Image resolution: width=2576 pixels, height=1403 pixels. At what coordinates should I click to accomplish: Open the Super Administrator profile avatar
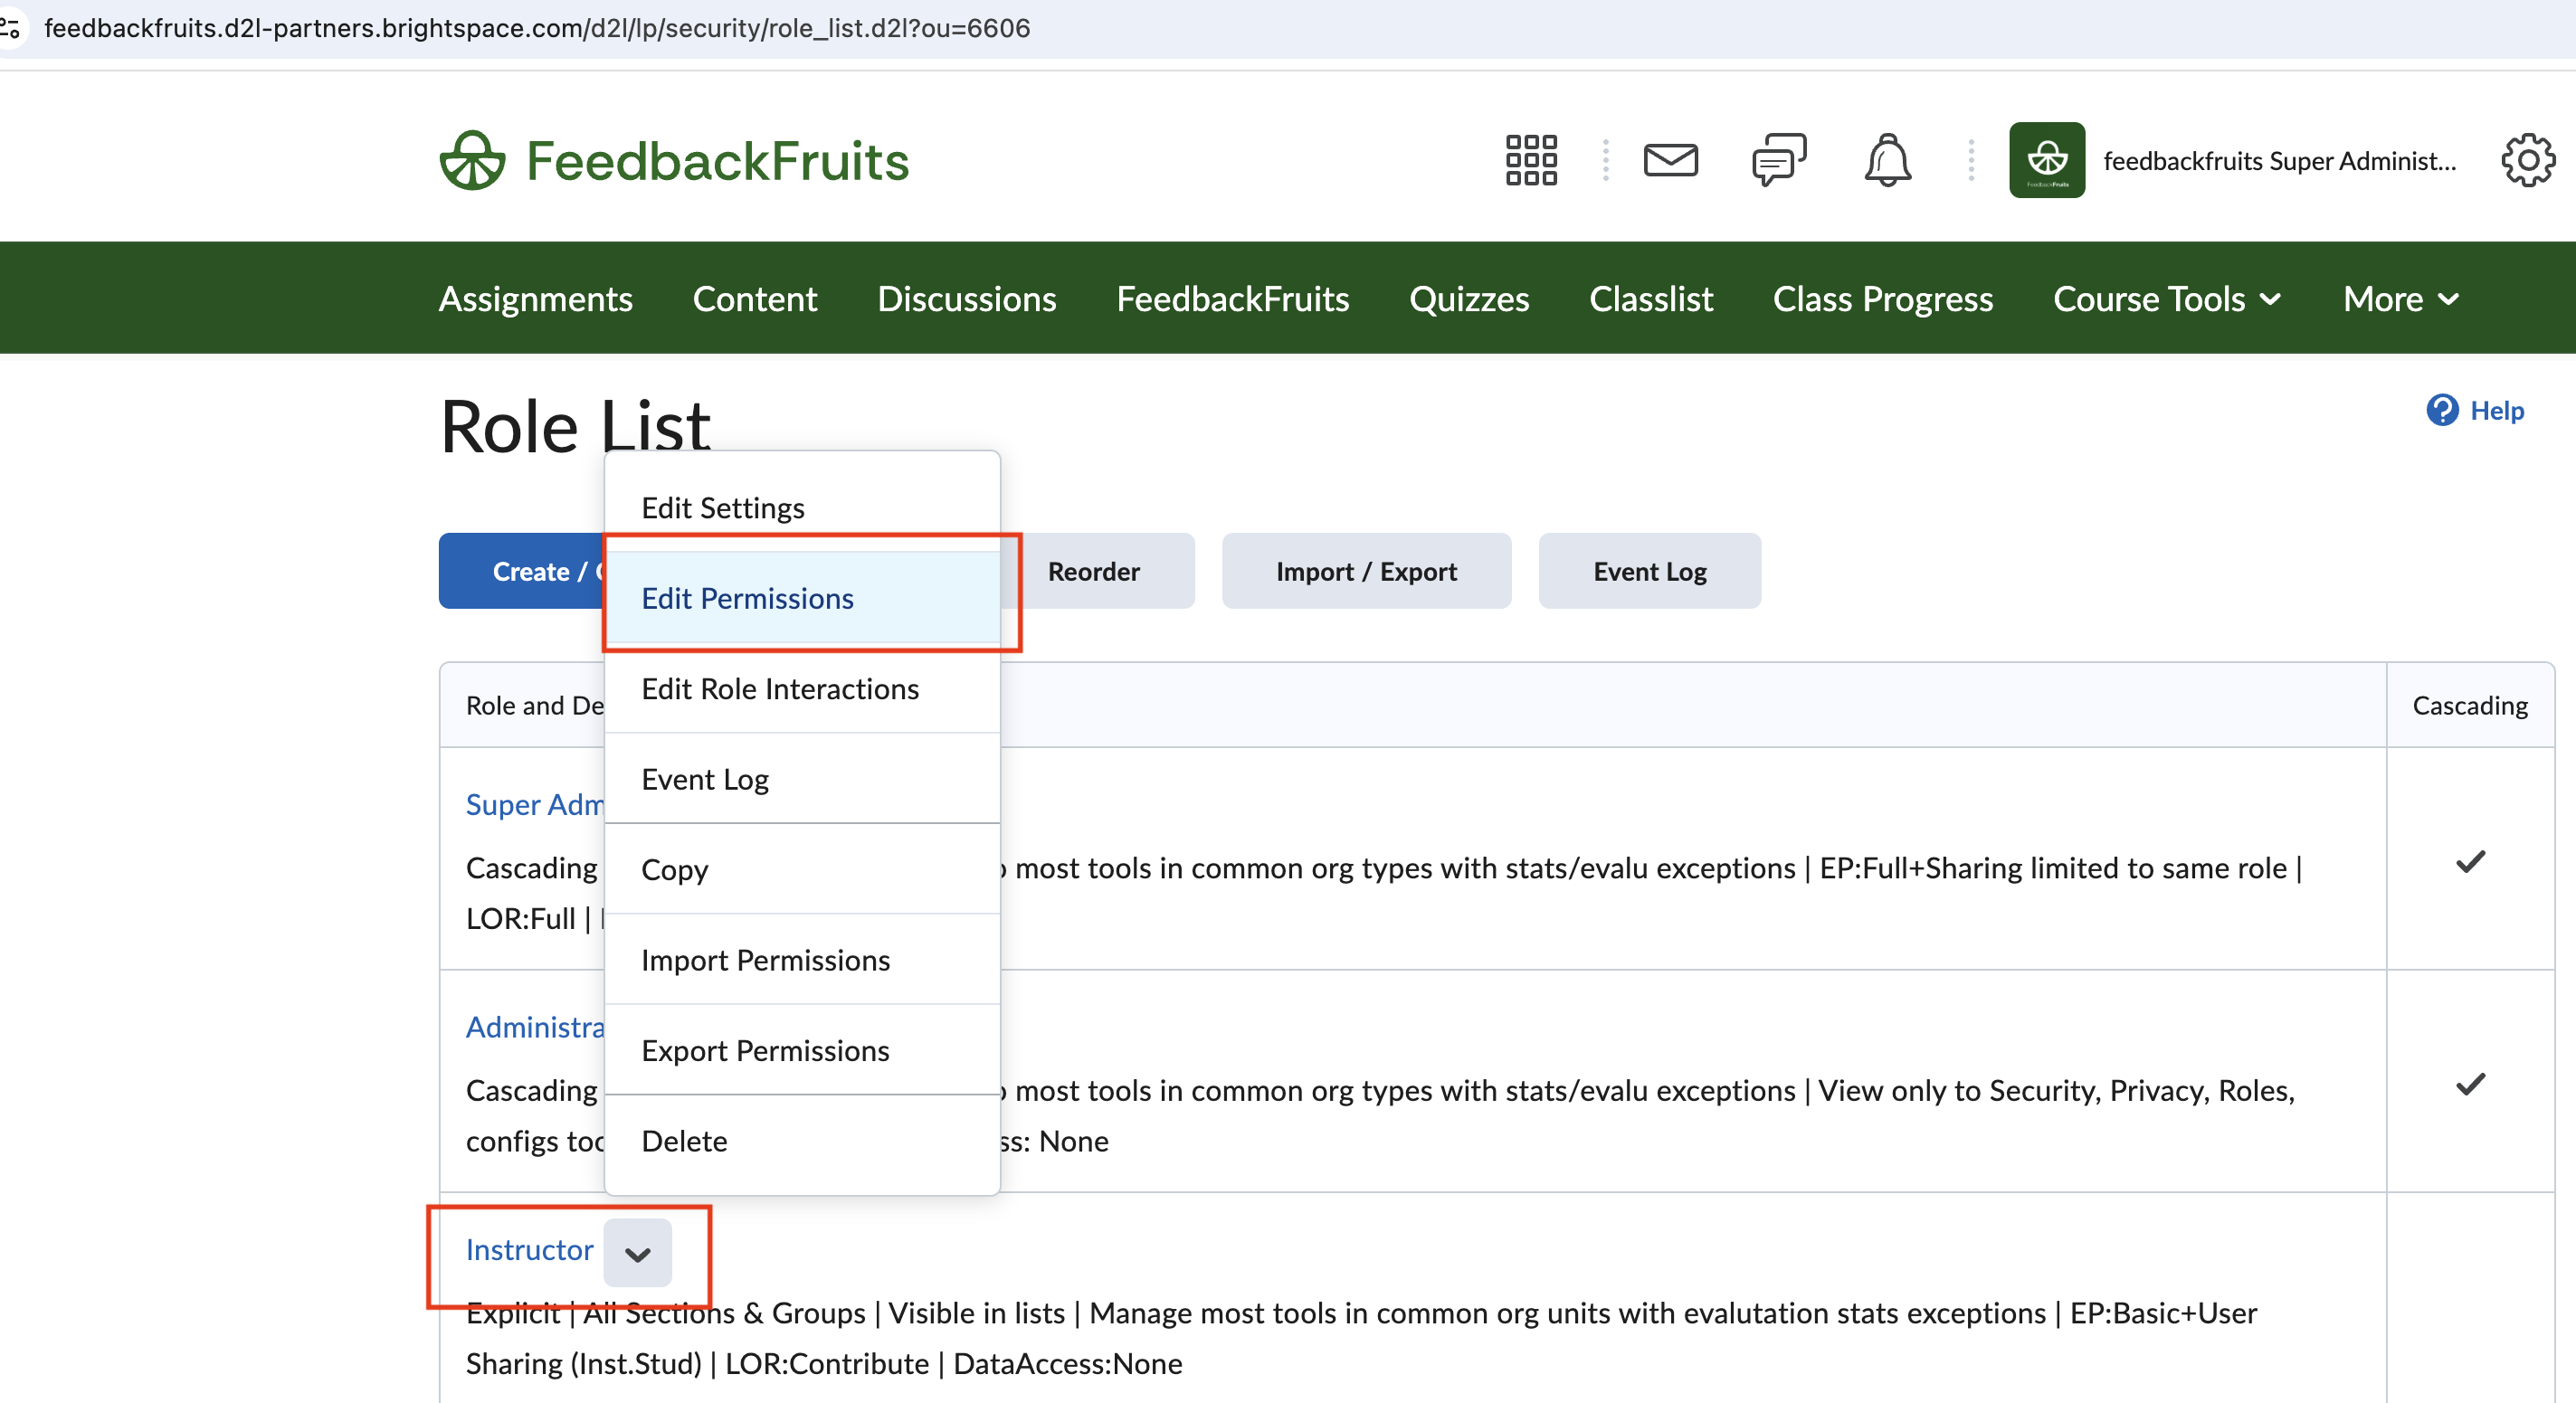point(2046,160)
